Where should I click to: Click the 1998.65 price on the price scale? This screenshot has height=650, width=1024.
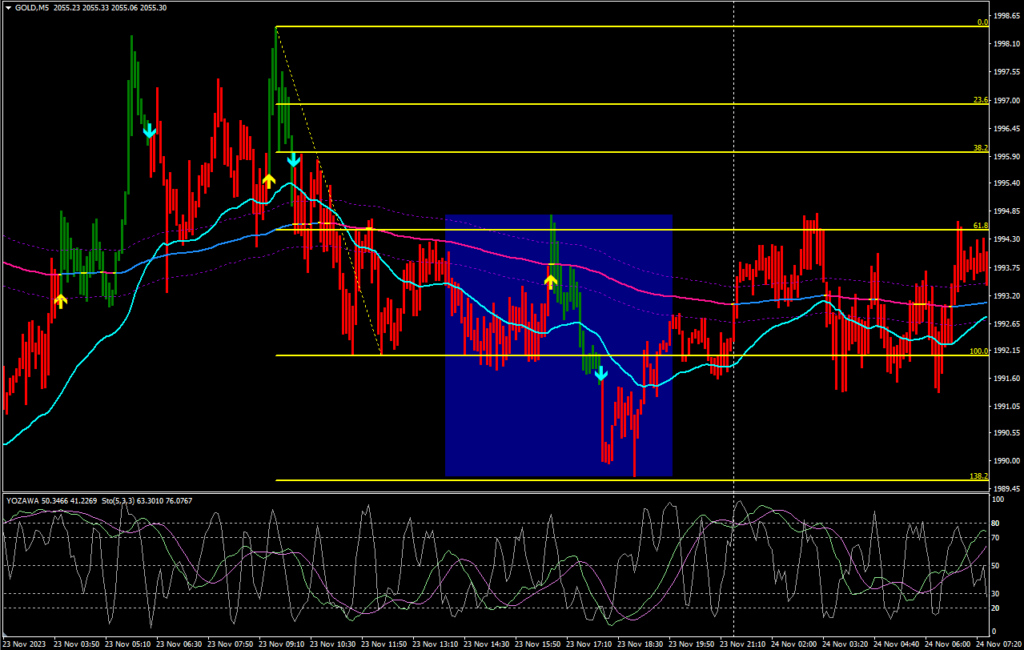[x=1005, y=17]
